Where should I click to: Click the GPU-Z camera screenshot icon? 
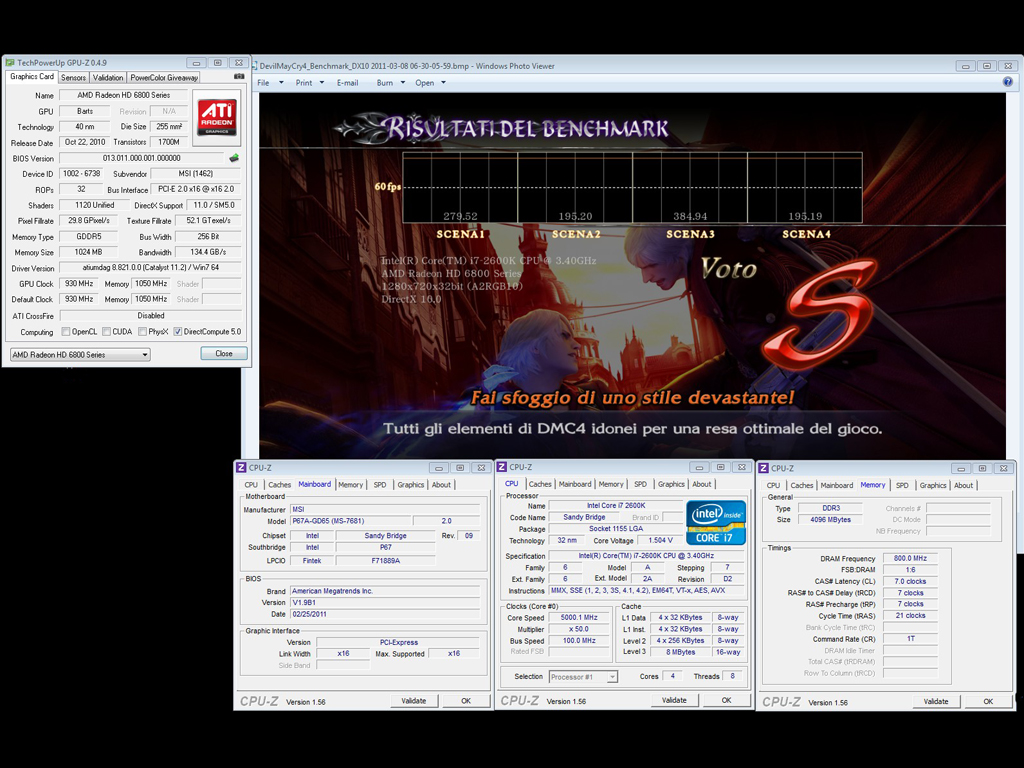click(239, 76)
